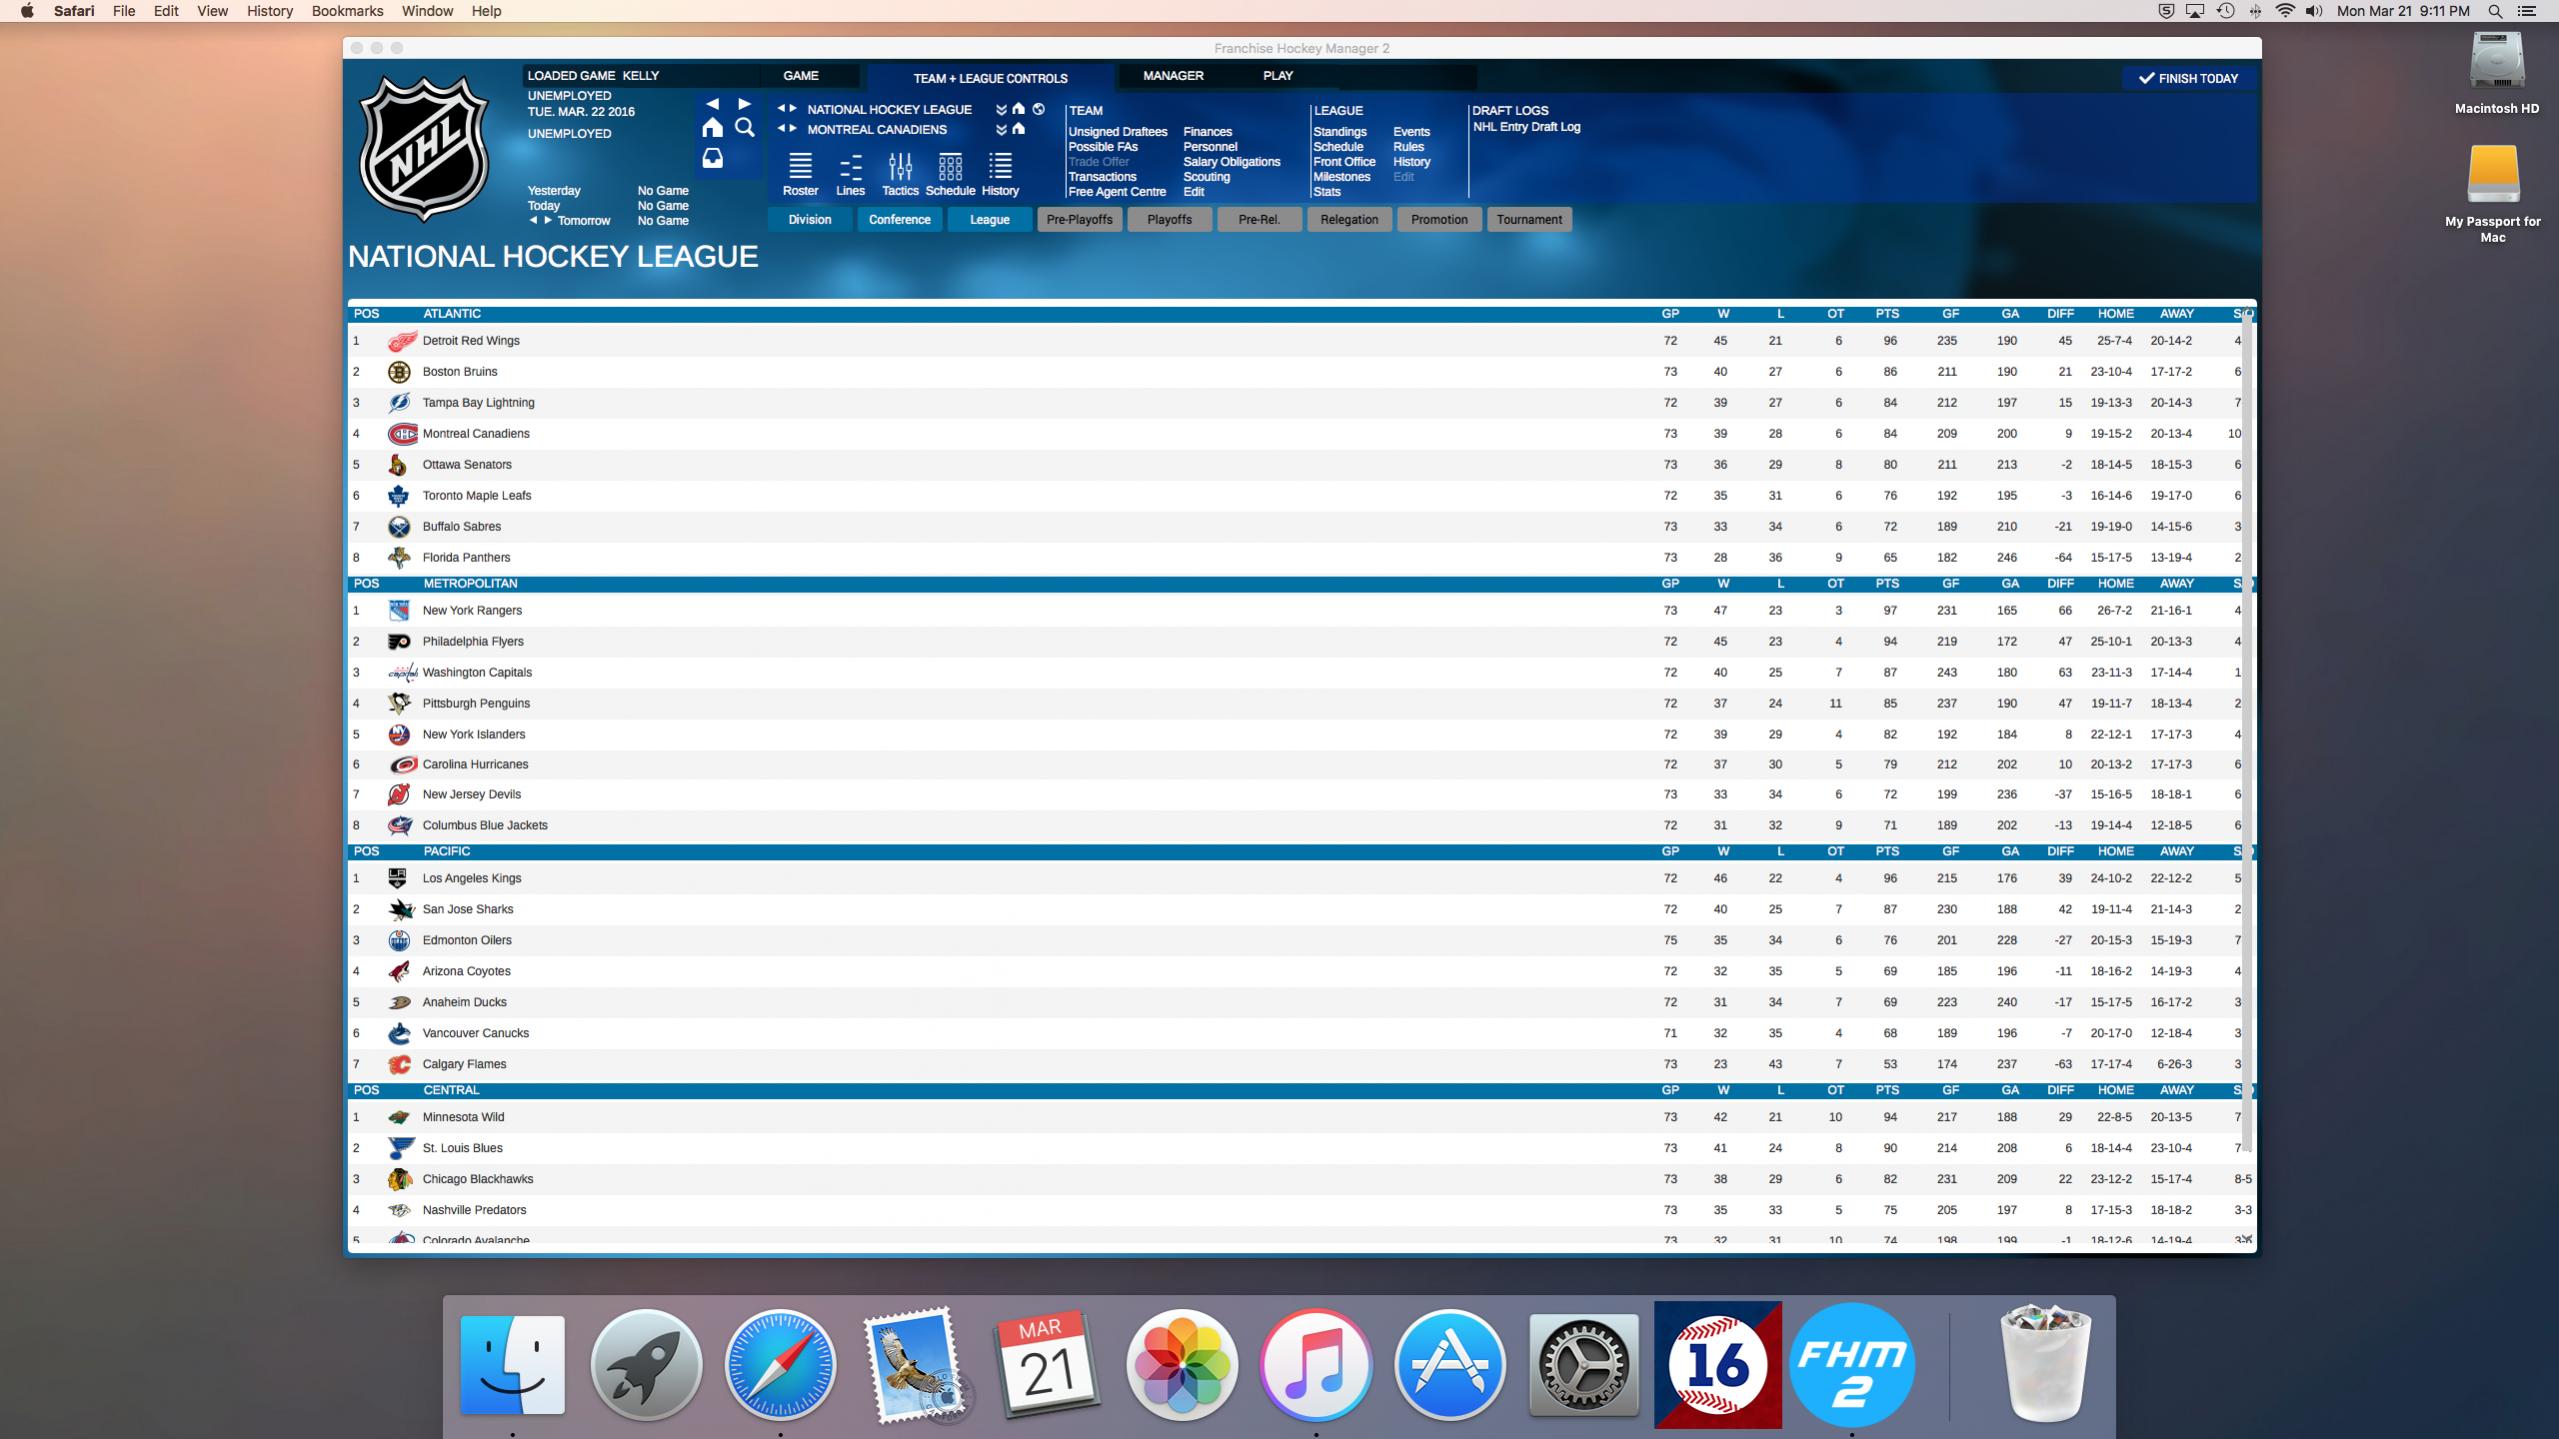The height and width of the screenshot is (1439, 2559).
Task: Expand the Montreal Canadiens dropdown chevrons
Action: [1001, 130]
